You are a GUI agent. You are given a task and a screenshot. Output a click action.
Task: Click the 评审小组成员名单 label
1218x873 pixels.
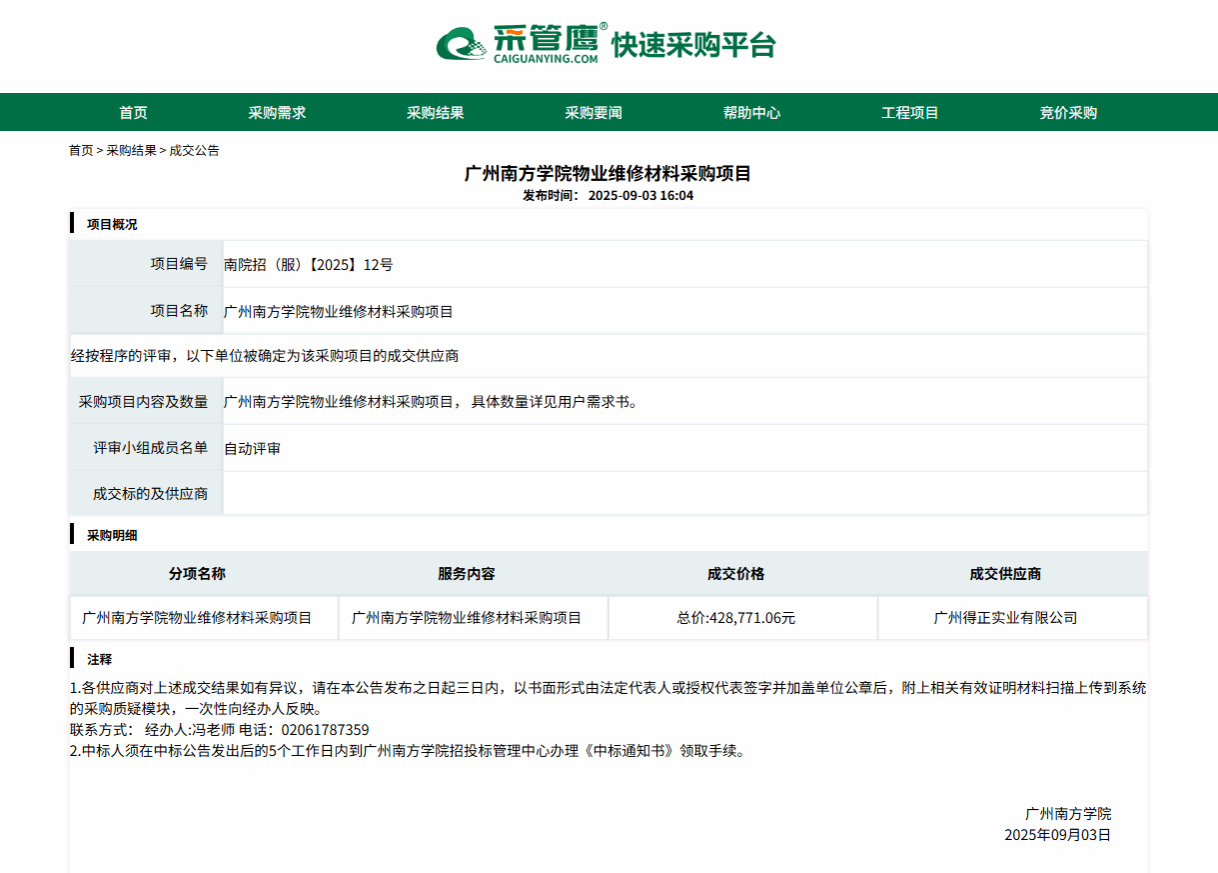click(151, 448)
